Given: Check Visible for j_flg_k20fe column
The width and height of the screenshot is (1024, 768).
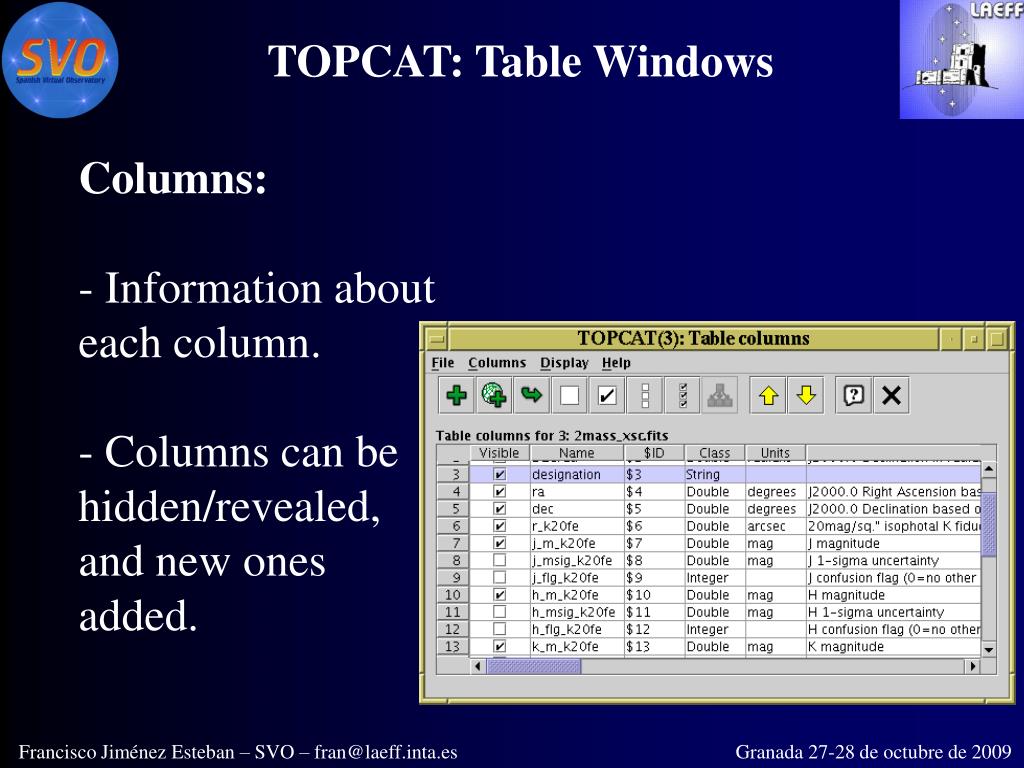Looking at the screenshot, I should pos(500,577).
